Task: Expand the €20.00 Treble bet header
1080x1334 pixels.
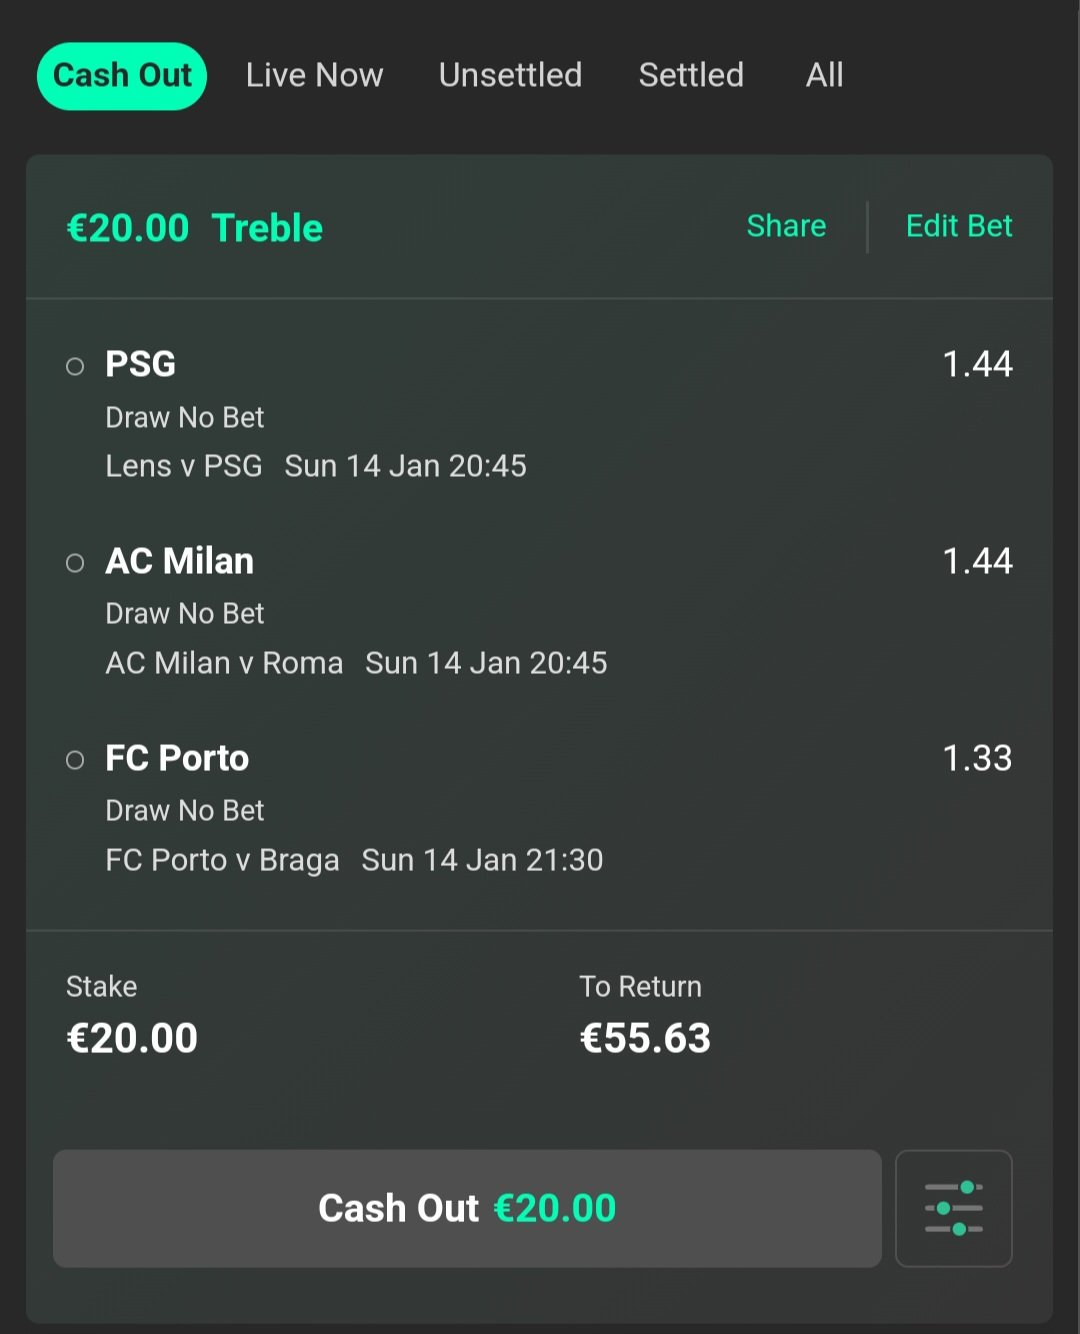Action: pyautogui.click(x=195, y=228)
